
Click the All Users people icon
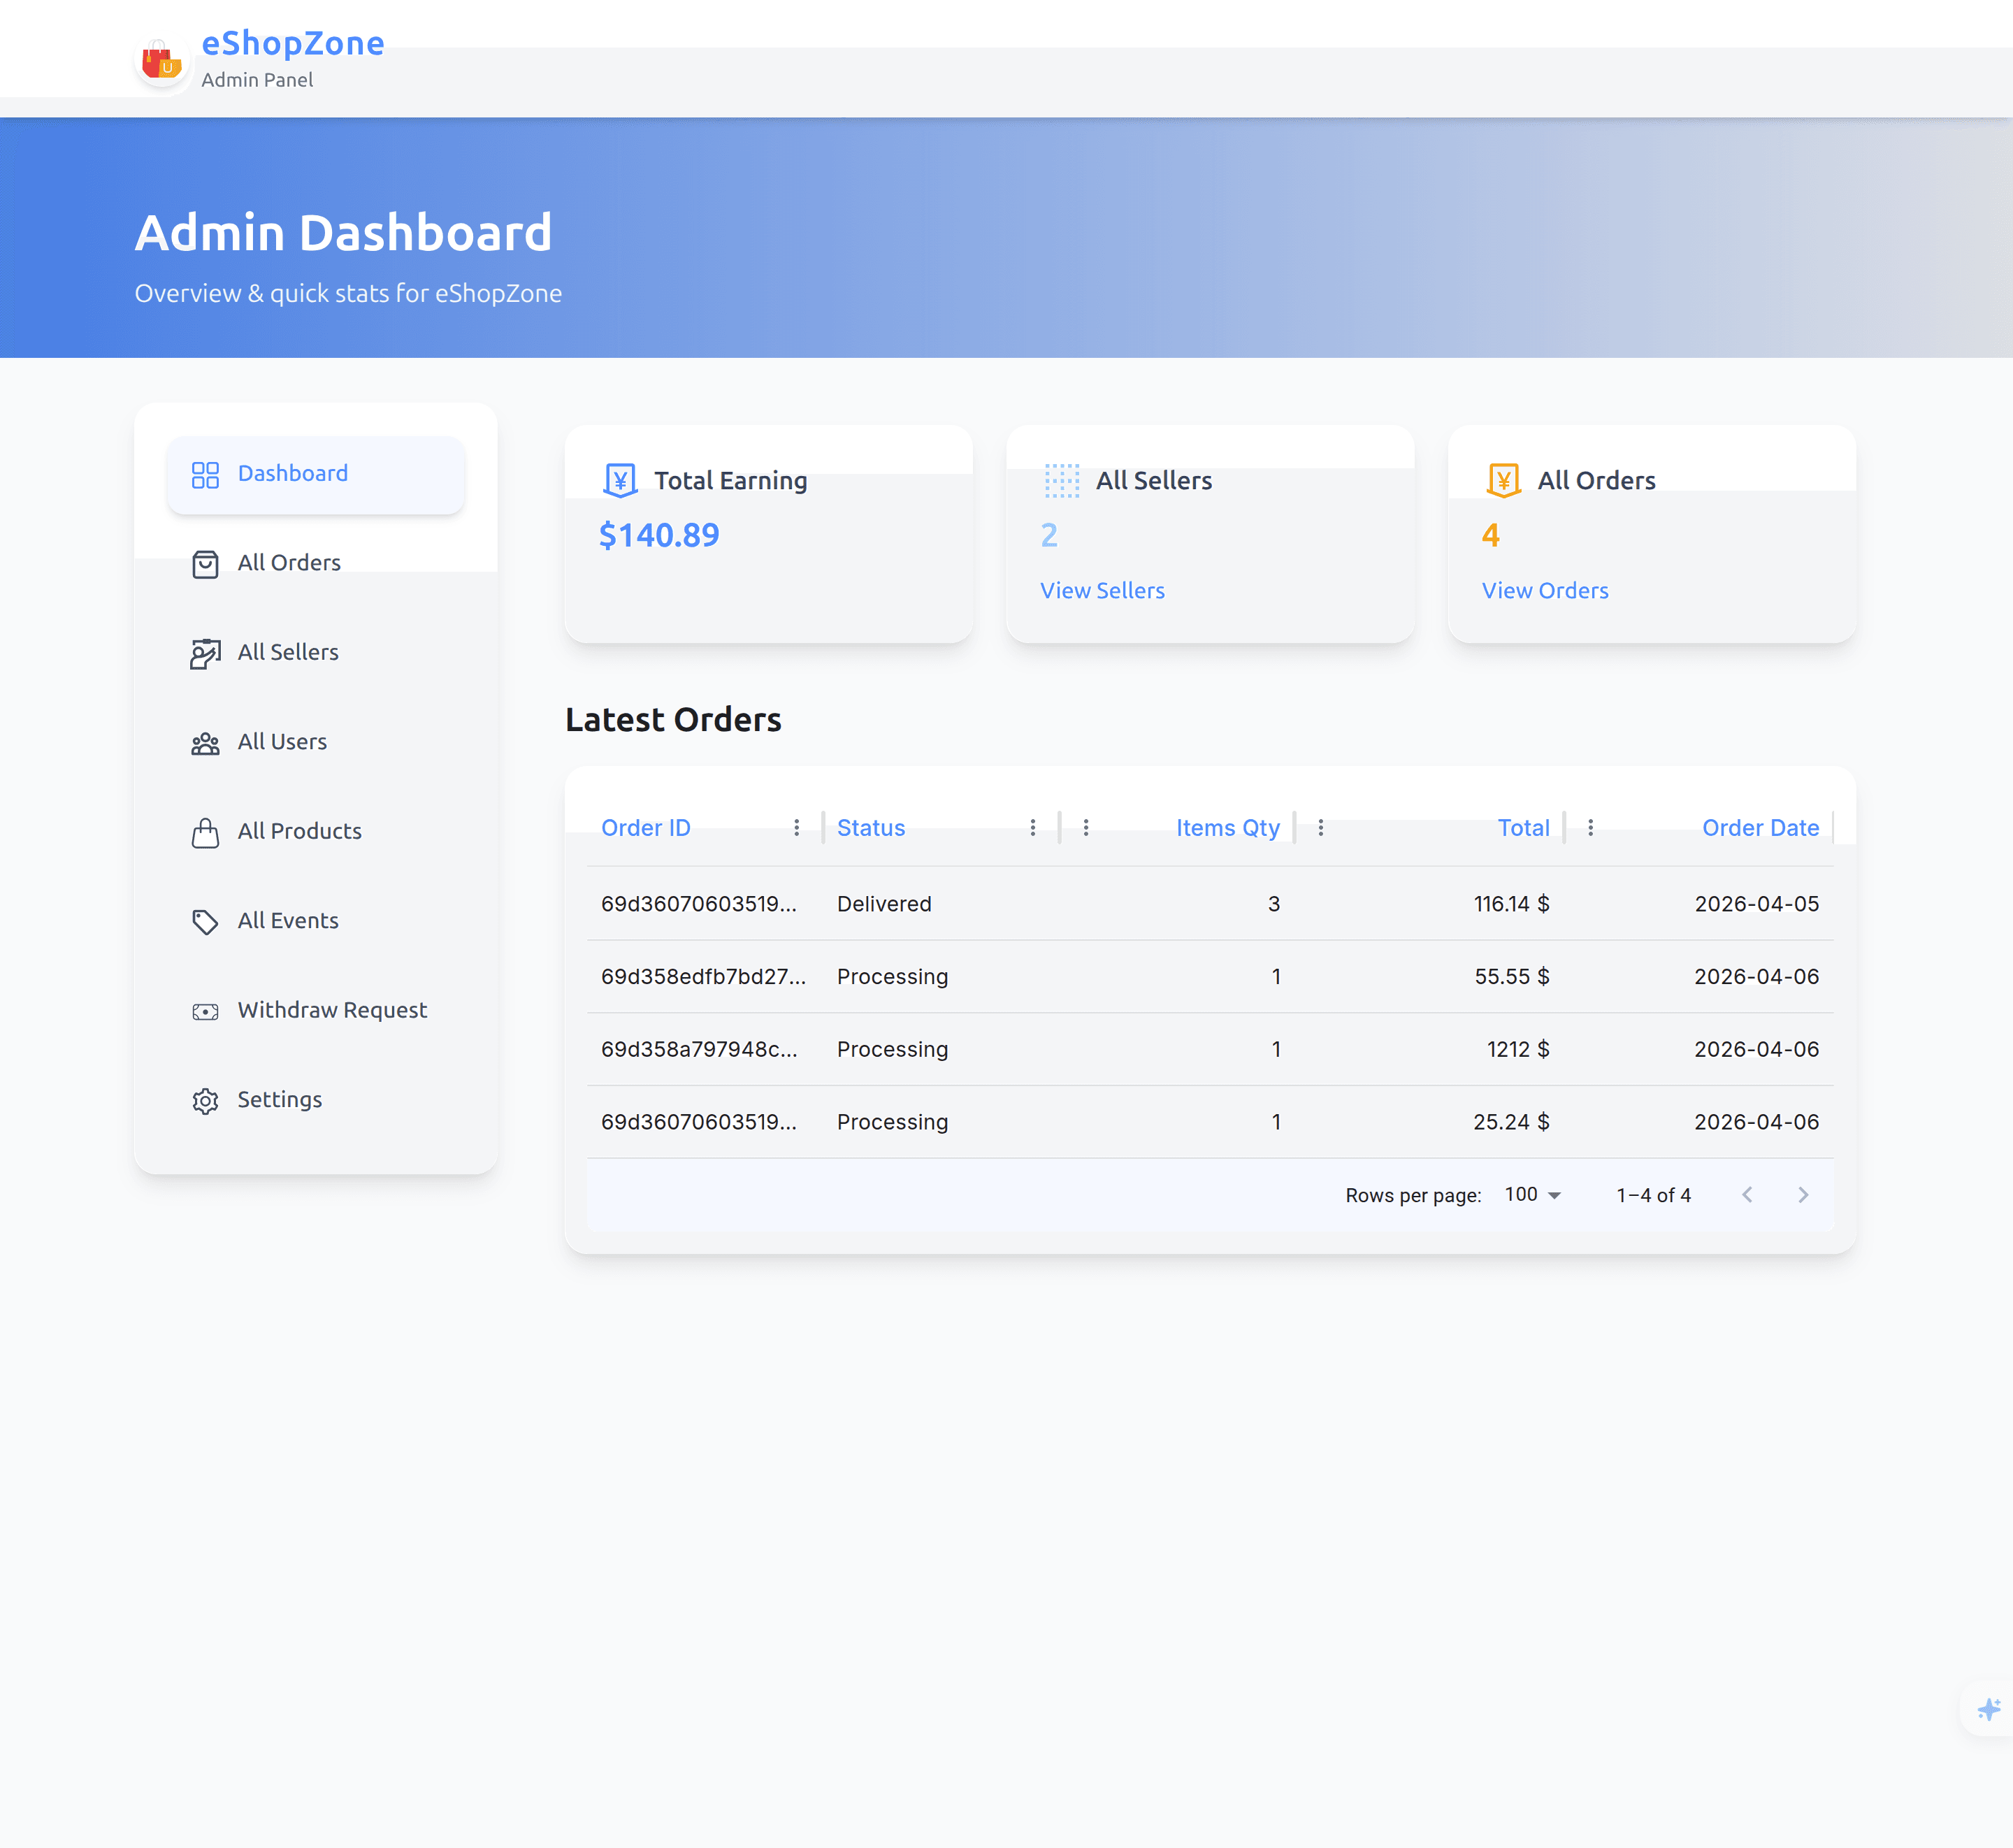pyautogui.click(x=205, y=743)
